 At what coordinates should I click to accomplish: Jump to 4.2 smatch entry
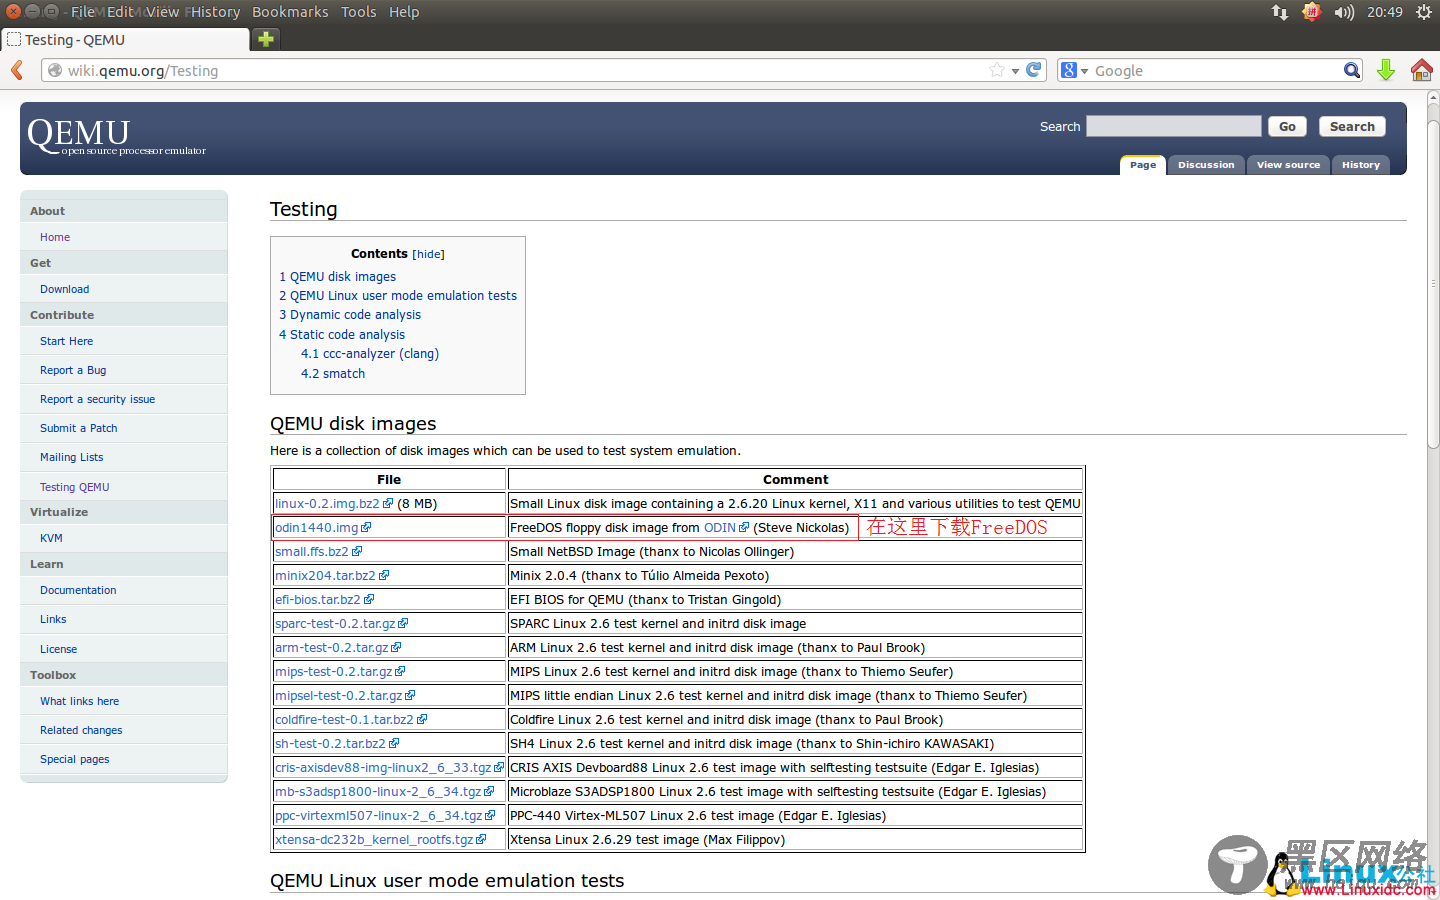[x=333, y=374]
